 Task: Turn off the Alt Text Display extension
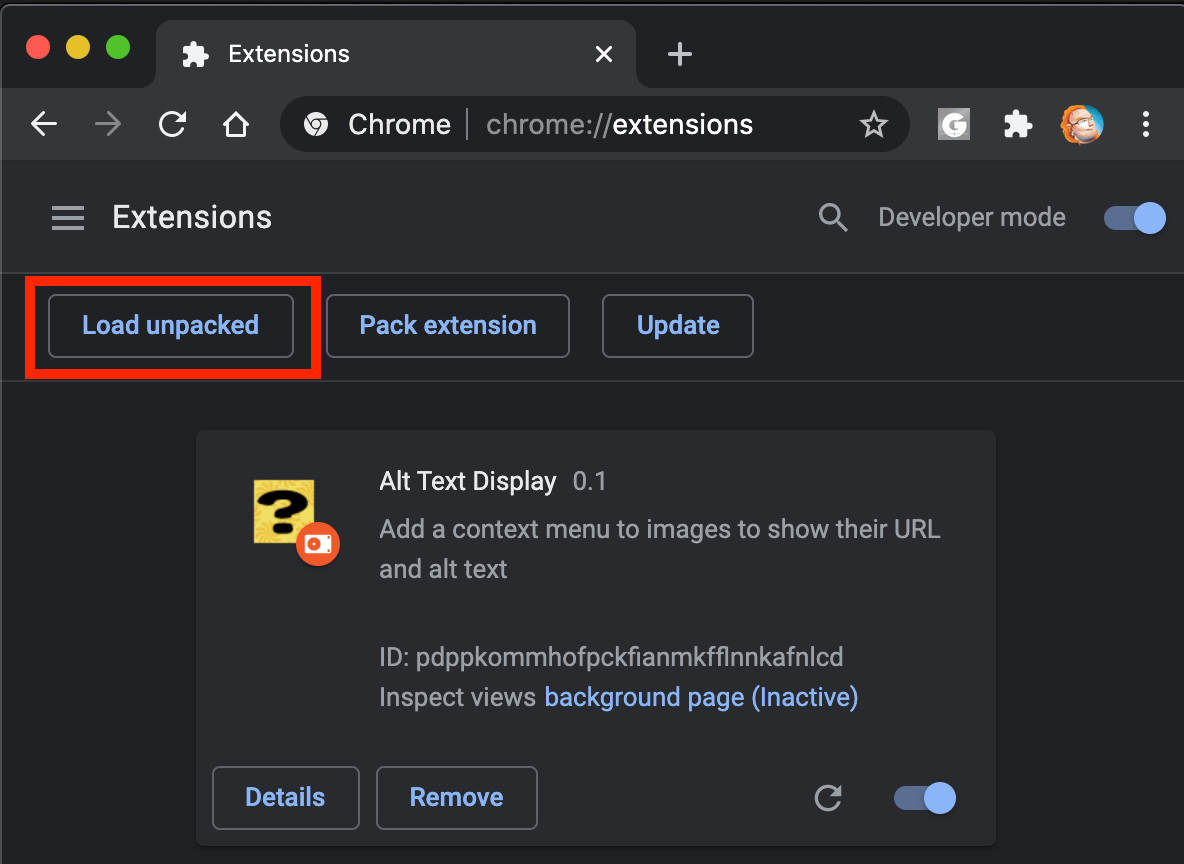pos(923,798)
